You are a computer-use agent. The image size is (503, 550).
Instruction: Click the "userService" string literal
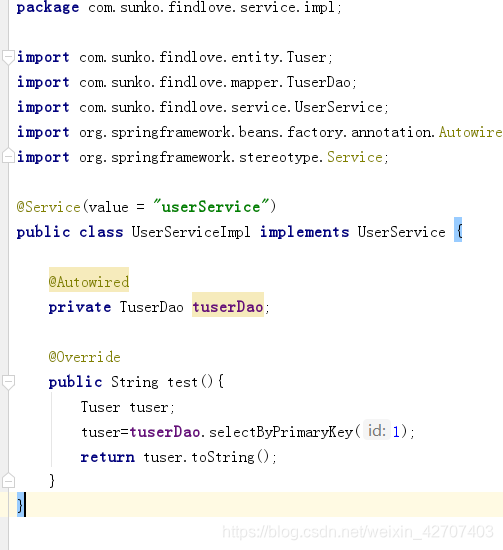(x=211, y=207)
